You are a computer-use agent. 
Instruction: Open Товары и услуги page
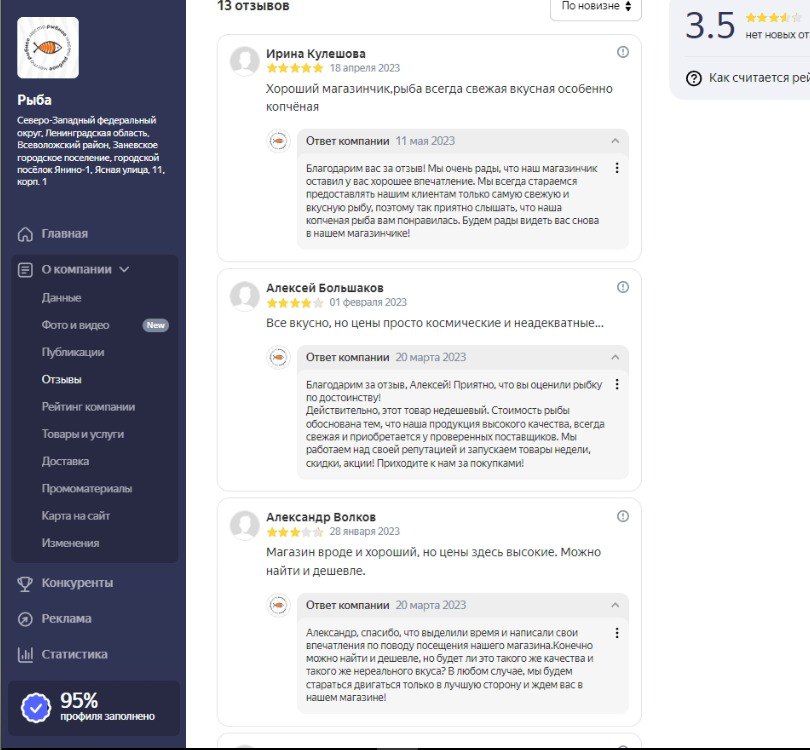tap(82, 434)
